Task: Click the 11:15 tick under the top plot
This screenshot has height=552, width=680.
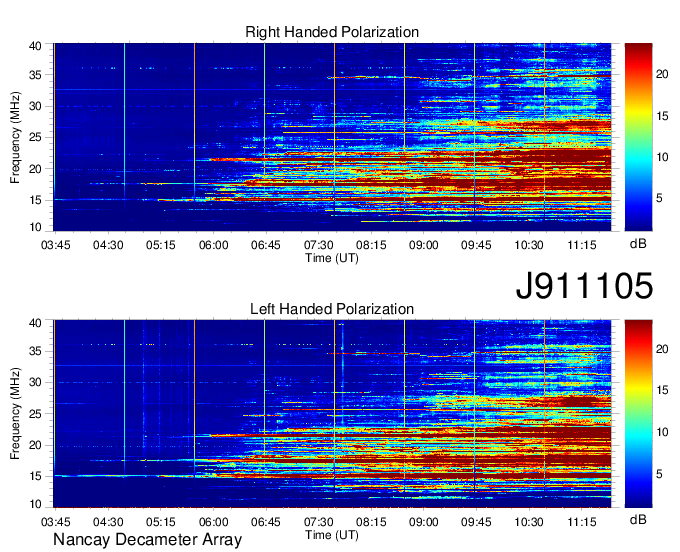Action: point(582,245)
